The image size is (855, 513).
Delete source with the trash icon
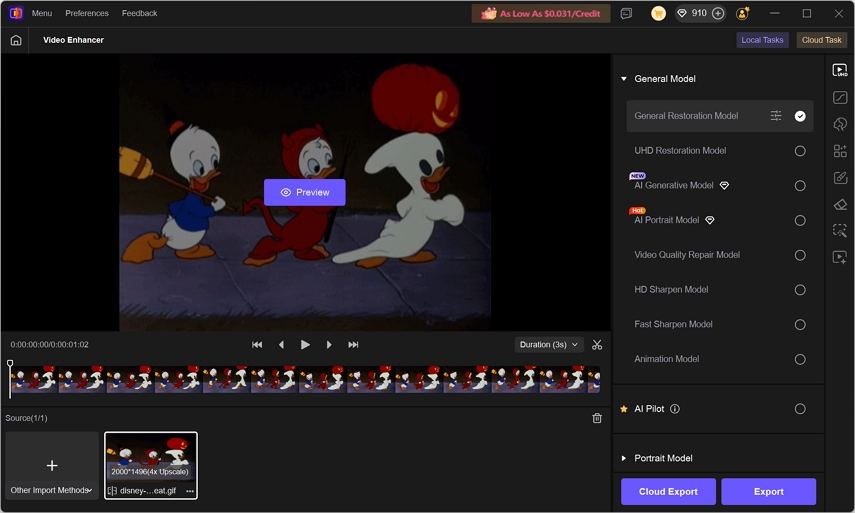coord(597,418)
